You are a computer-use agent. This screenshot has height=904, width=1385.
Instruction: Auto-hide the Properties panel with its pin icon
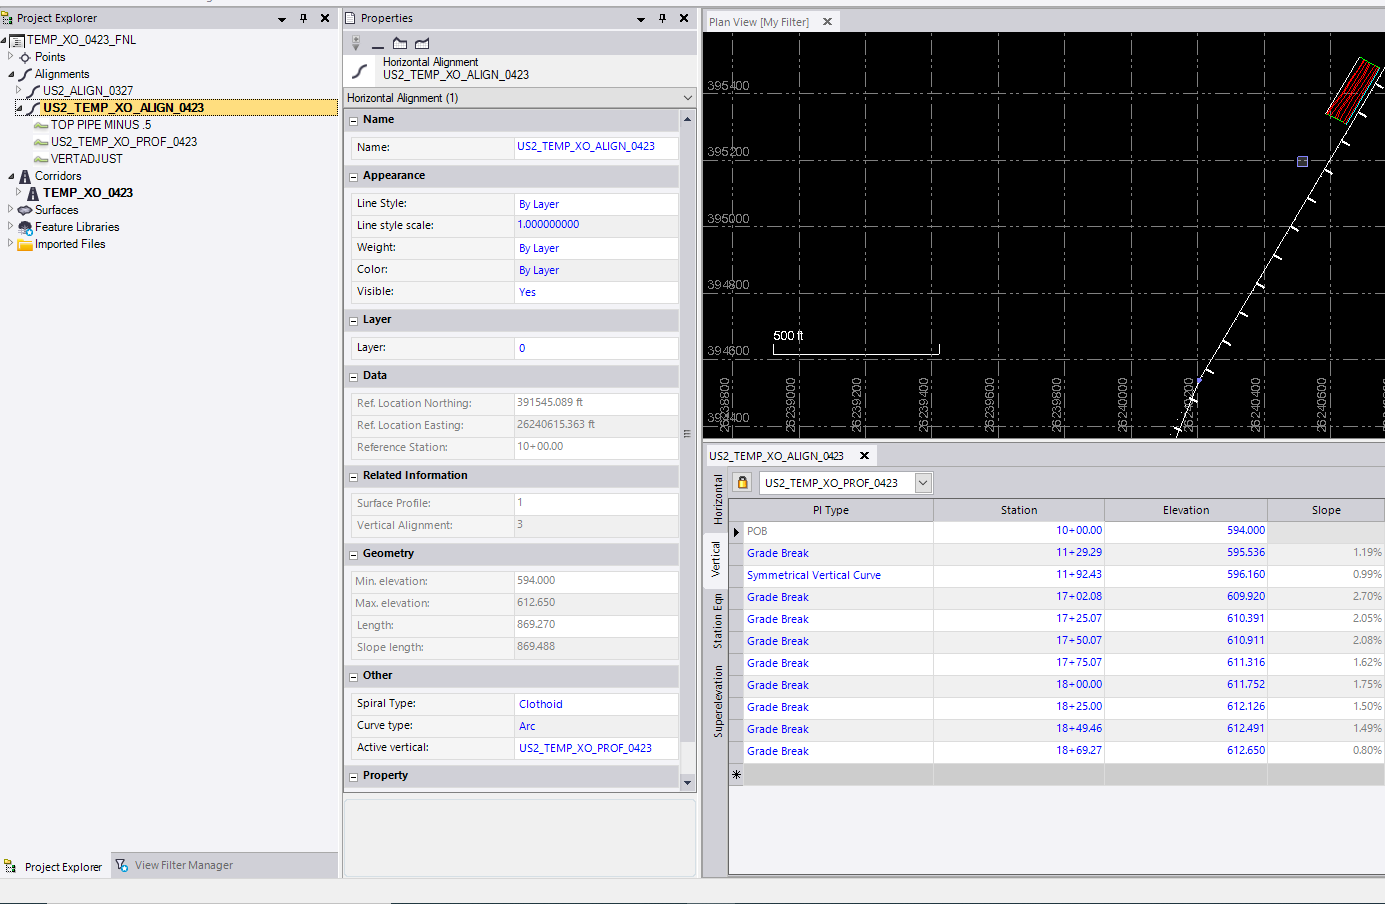coord(662,18)
